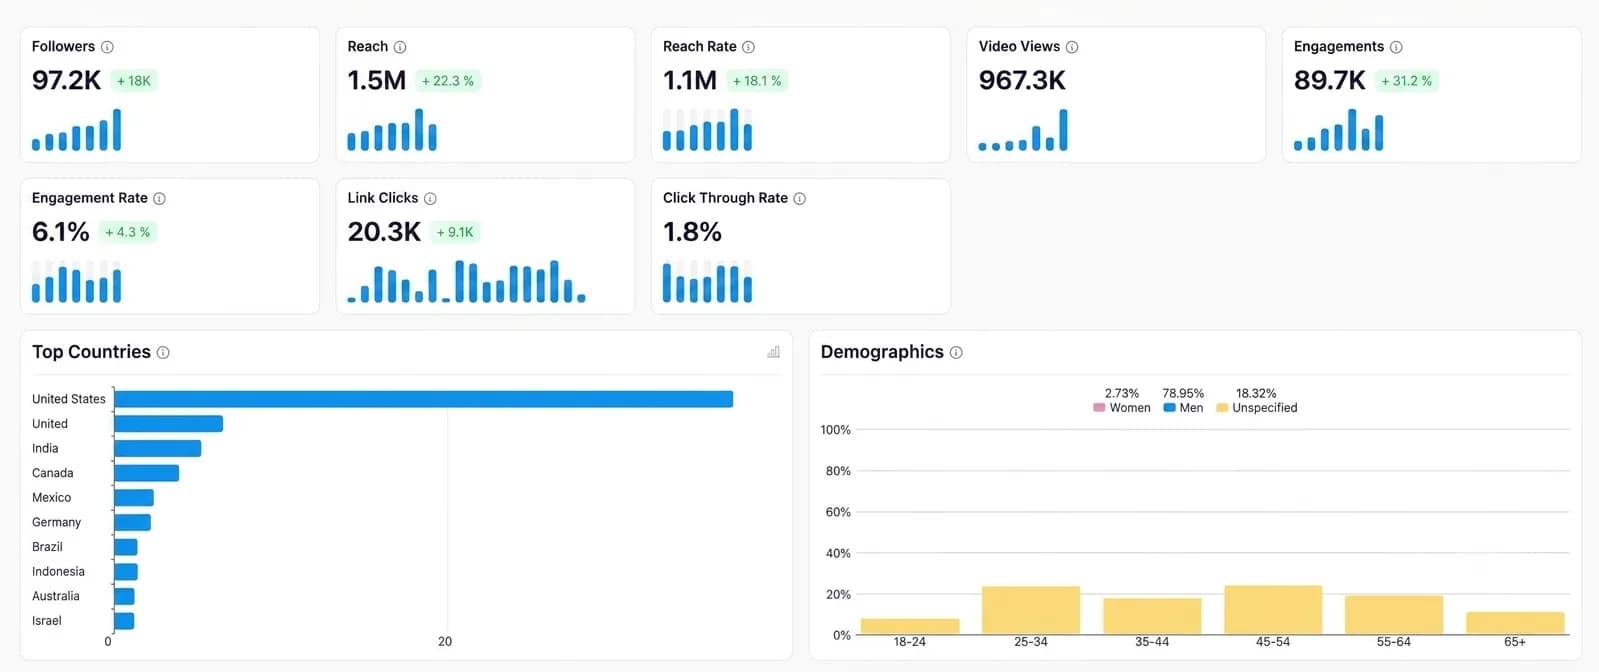Click the 1.1M Reach Rate value
The height and width of the screenshot is (672, 1599).
tap(690, 80)
